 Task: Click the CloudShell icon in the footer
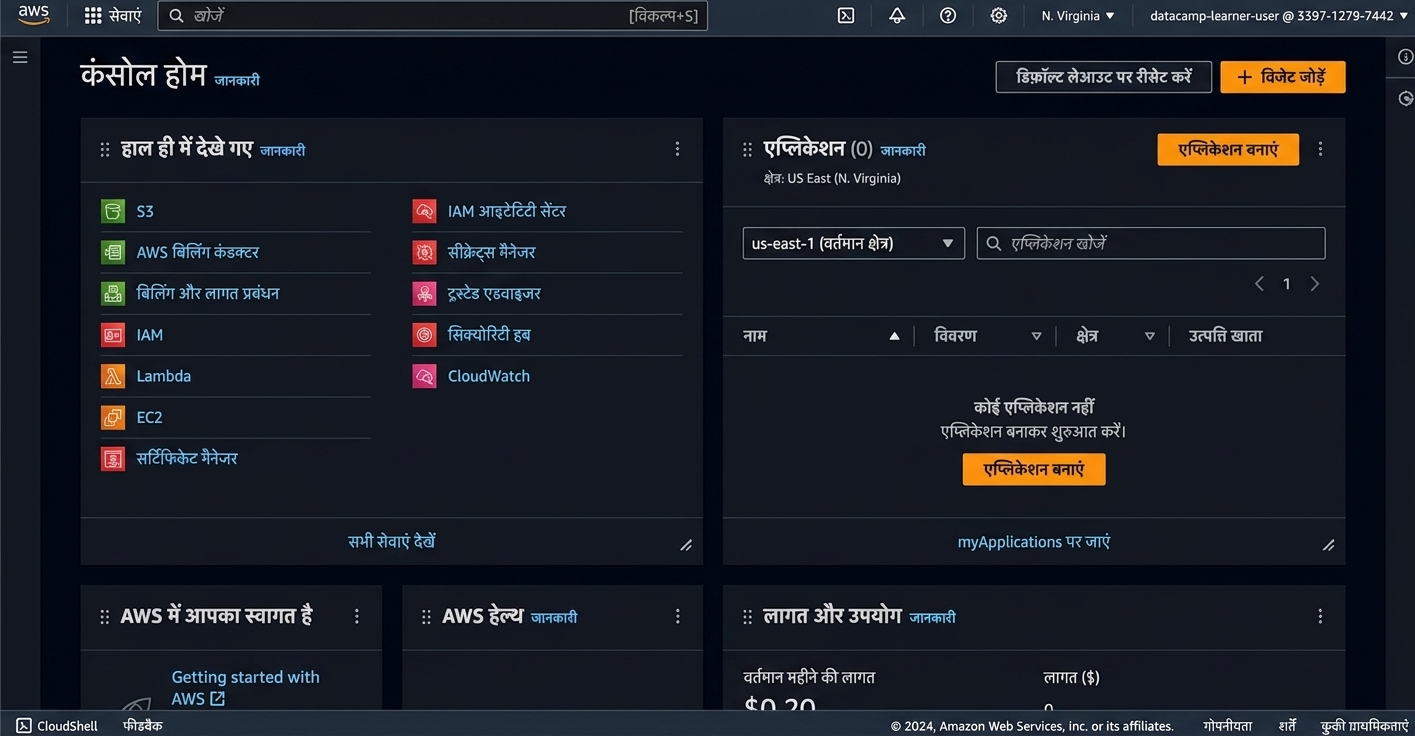tap(24, 726)
